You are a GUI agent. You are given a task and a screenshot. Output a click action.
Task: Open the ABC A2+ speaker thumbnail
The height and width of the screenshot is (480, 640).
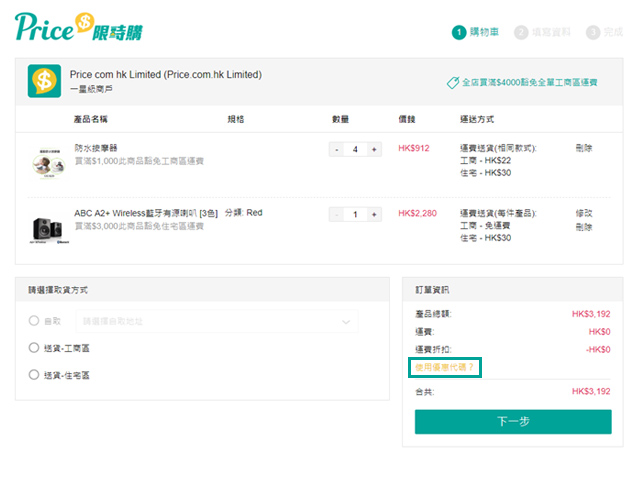47,228
